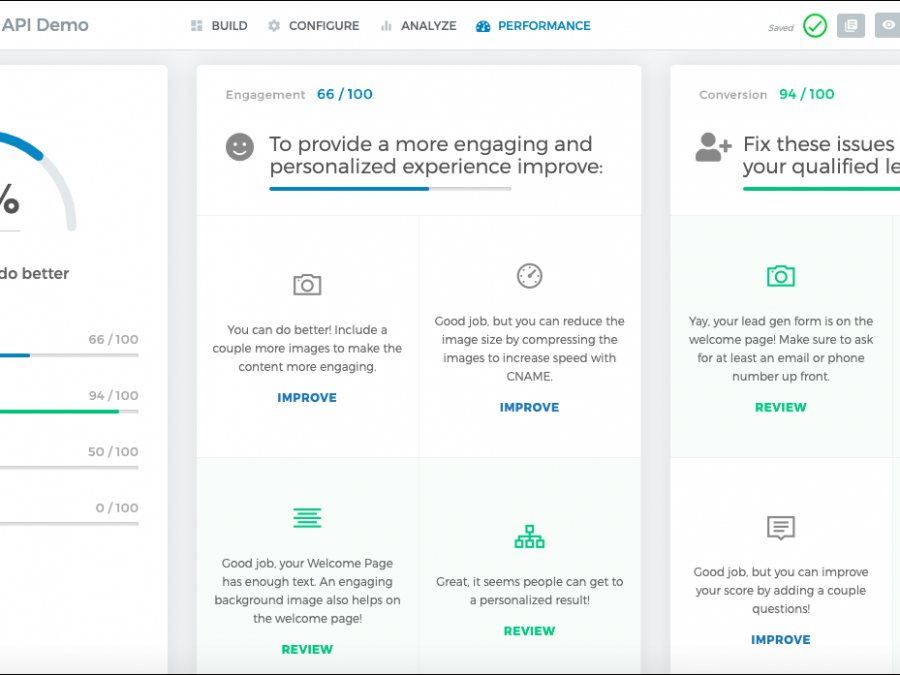Click the smiley face Engagement icon
This screenshot has height=675, width=900.
pos(240,147)
